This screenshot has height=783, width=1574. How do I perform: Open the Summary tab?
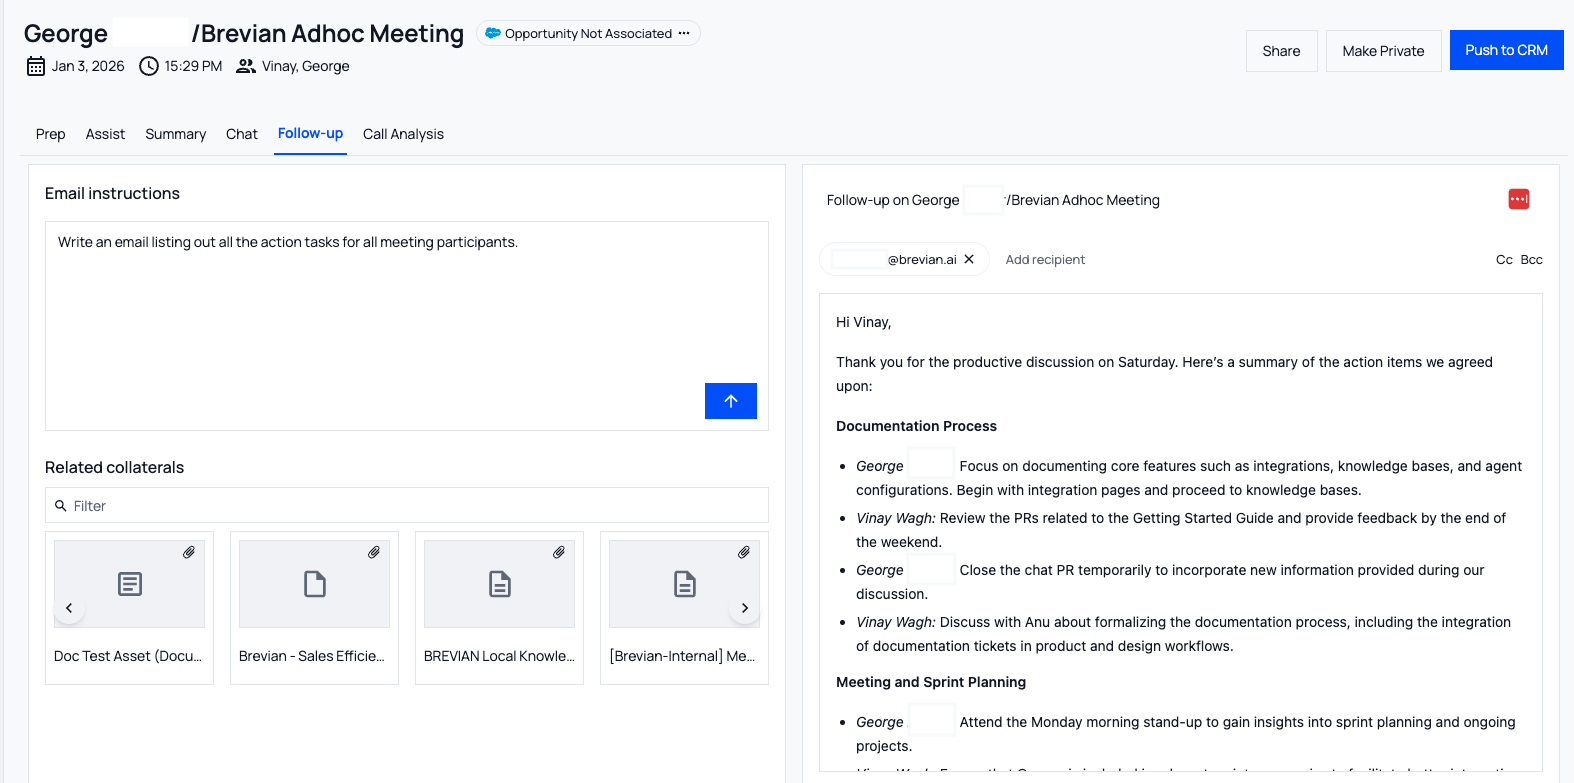click(175, 134)
